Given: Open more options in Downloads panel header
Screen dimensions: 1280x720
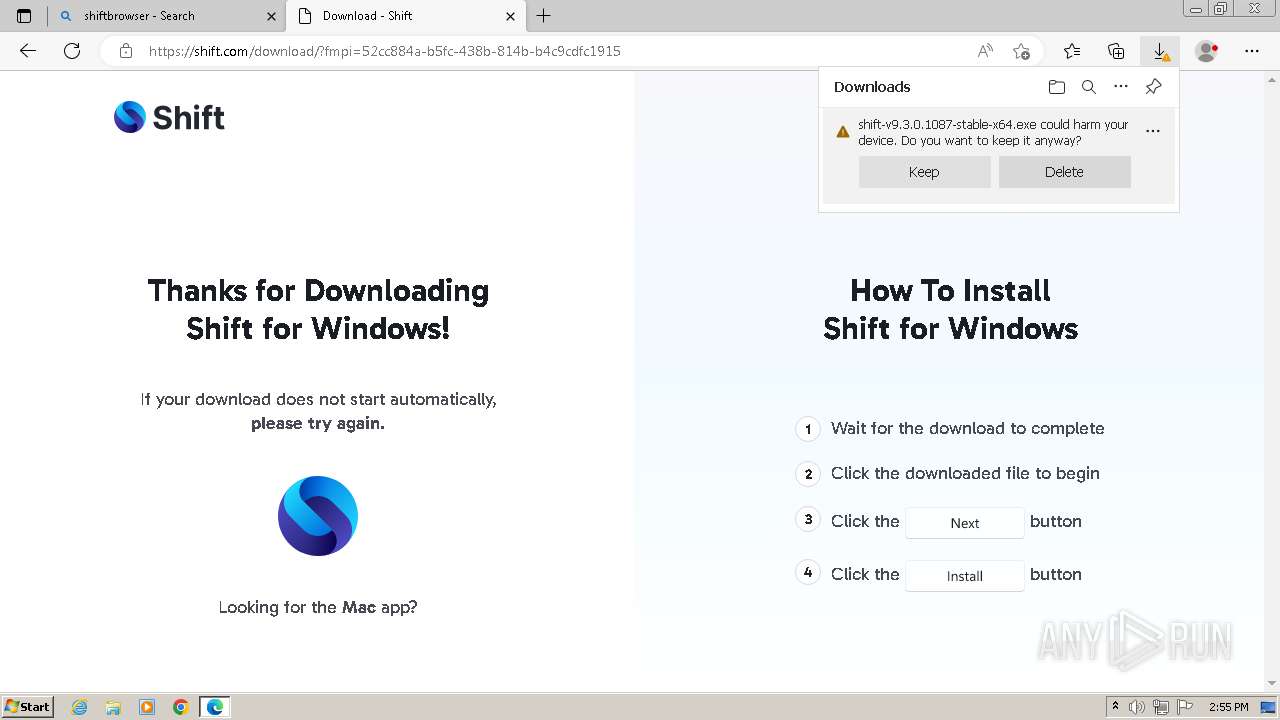Looking at the screenshot, I should [1121, 87].
